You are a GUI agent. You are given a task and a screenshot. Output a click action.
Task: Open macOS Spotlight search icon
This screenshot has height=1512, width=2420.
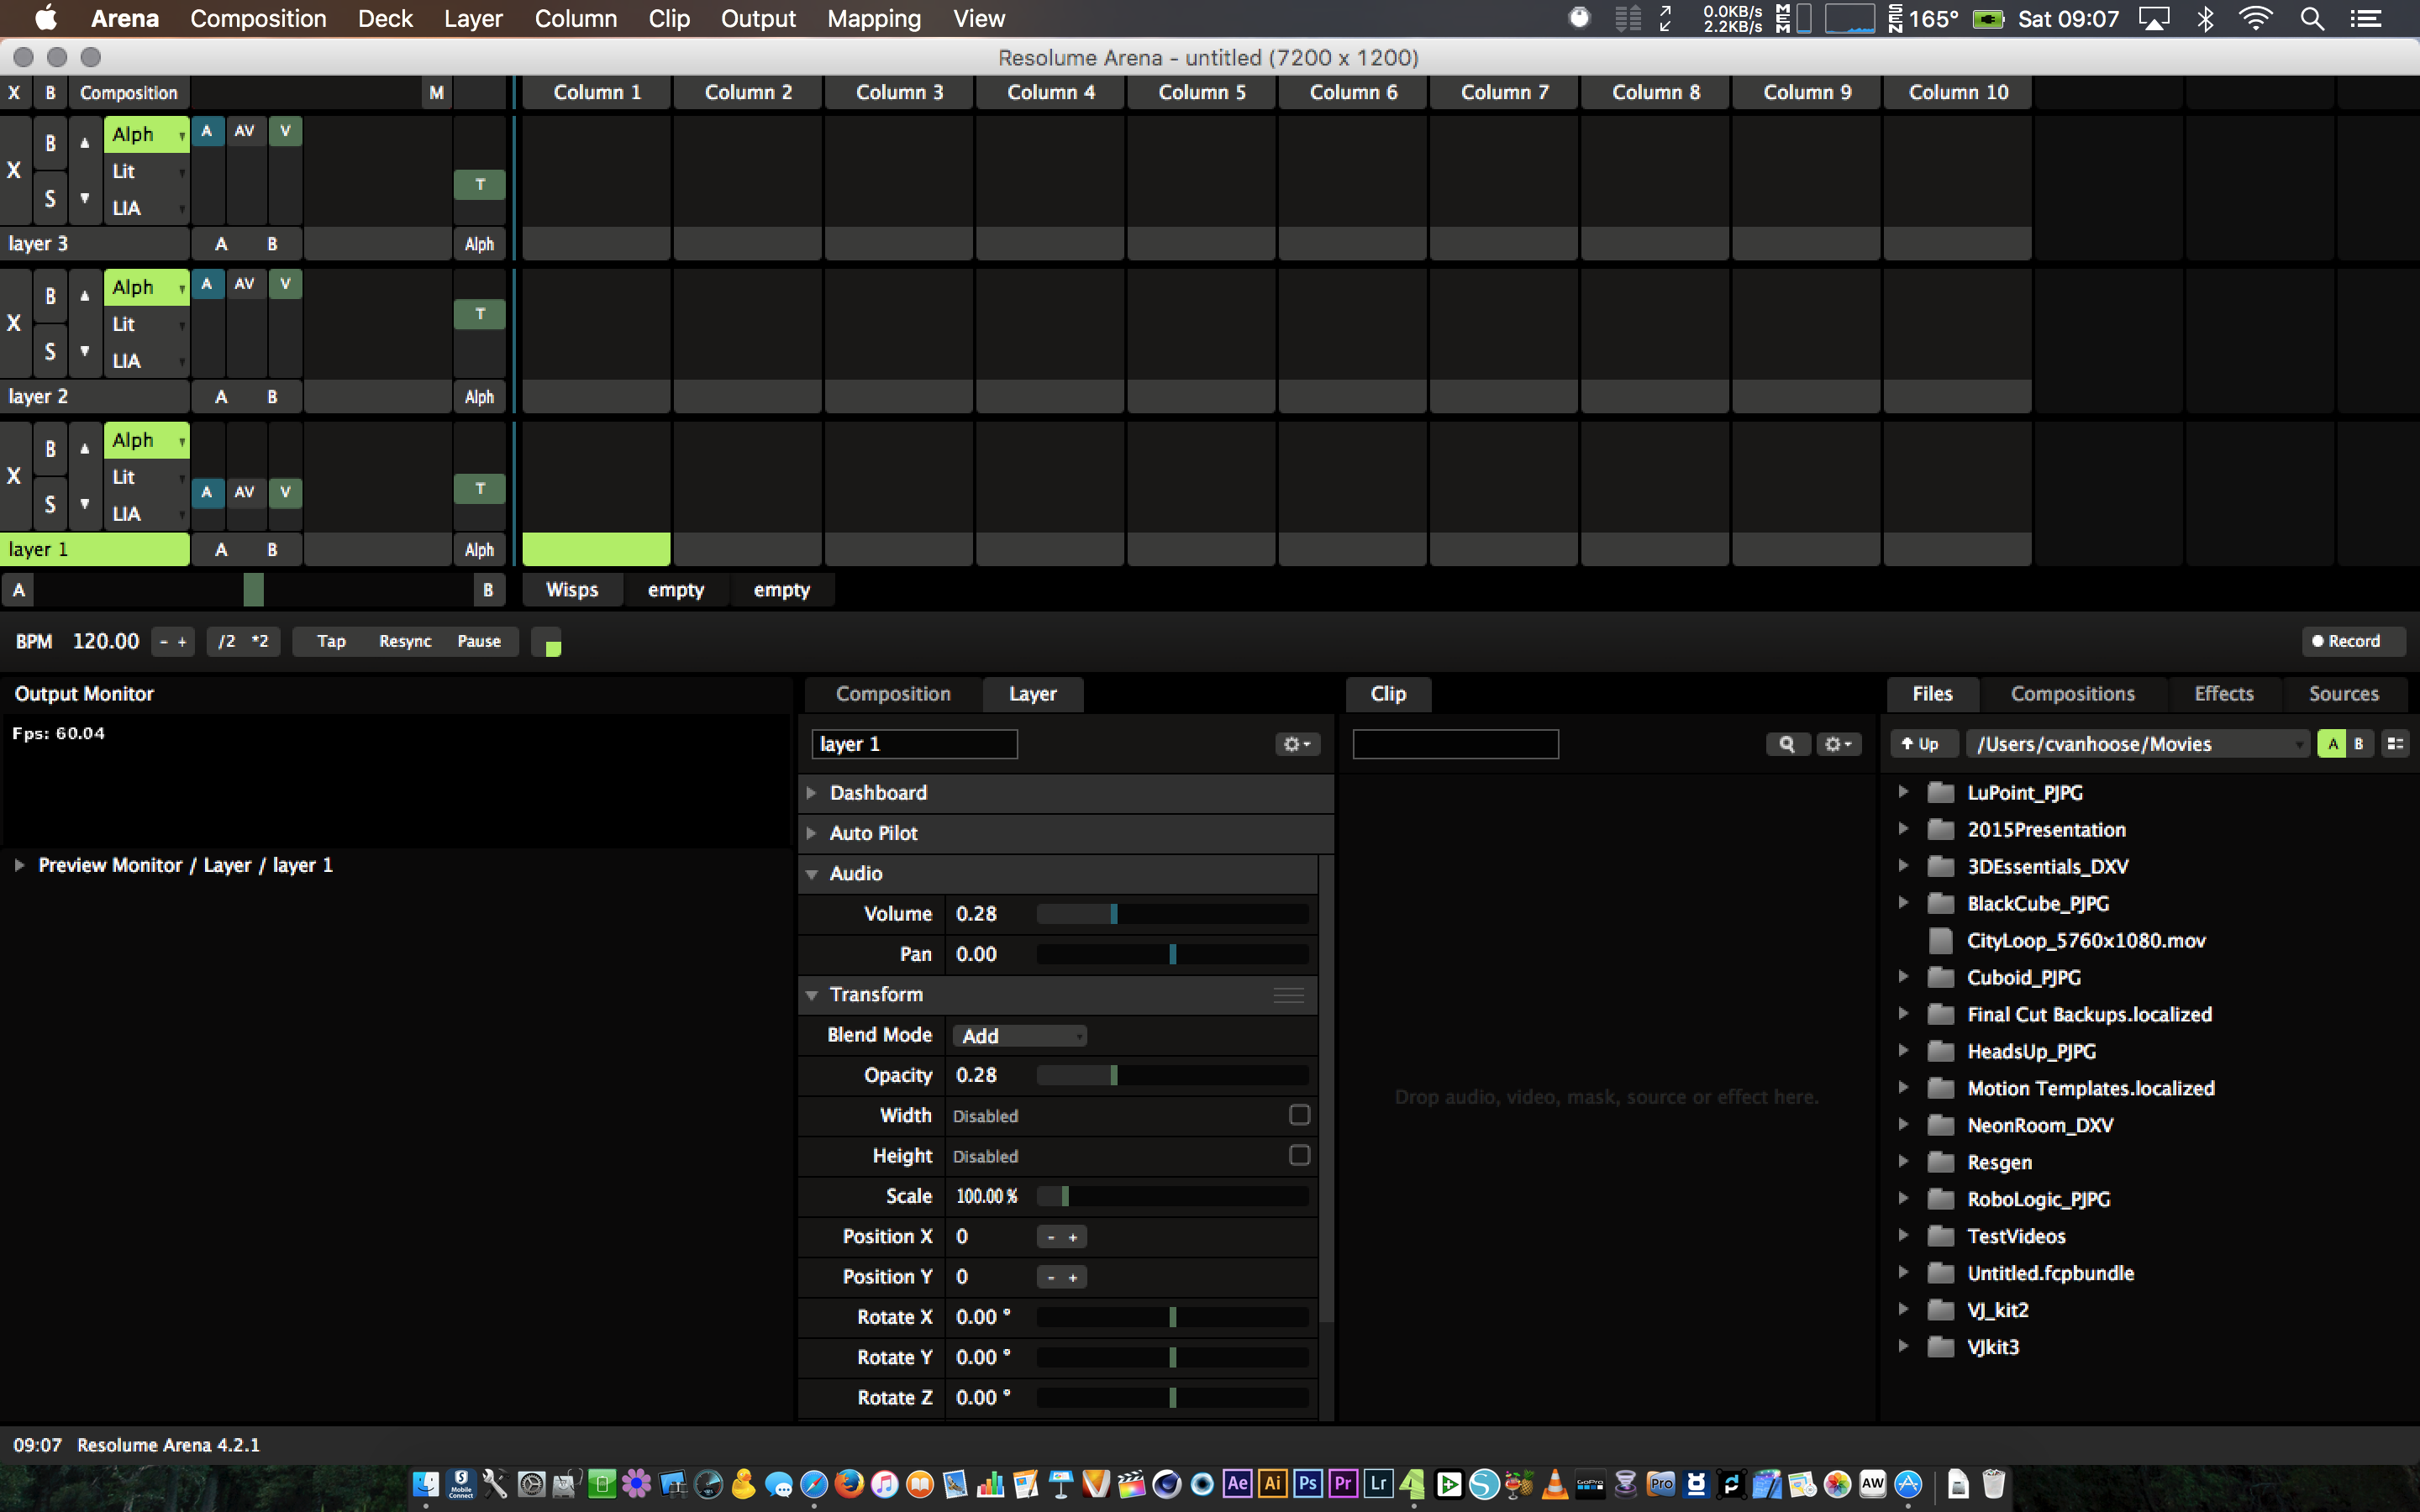tap(2311, 19)
